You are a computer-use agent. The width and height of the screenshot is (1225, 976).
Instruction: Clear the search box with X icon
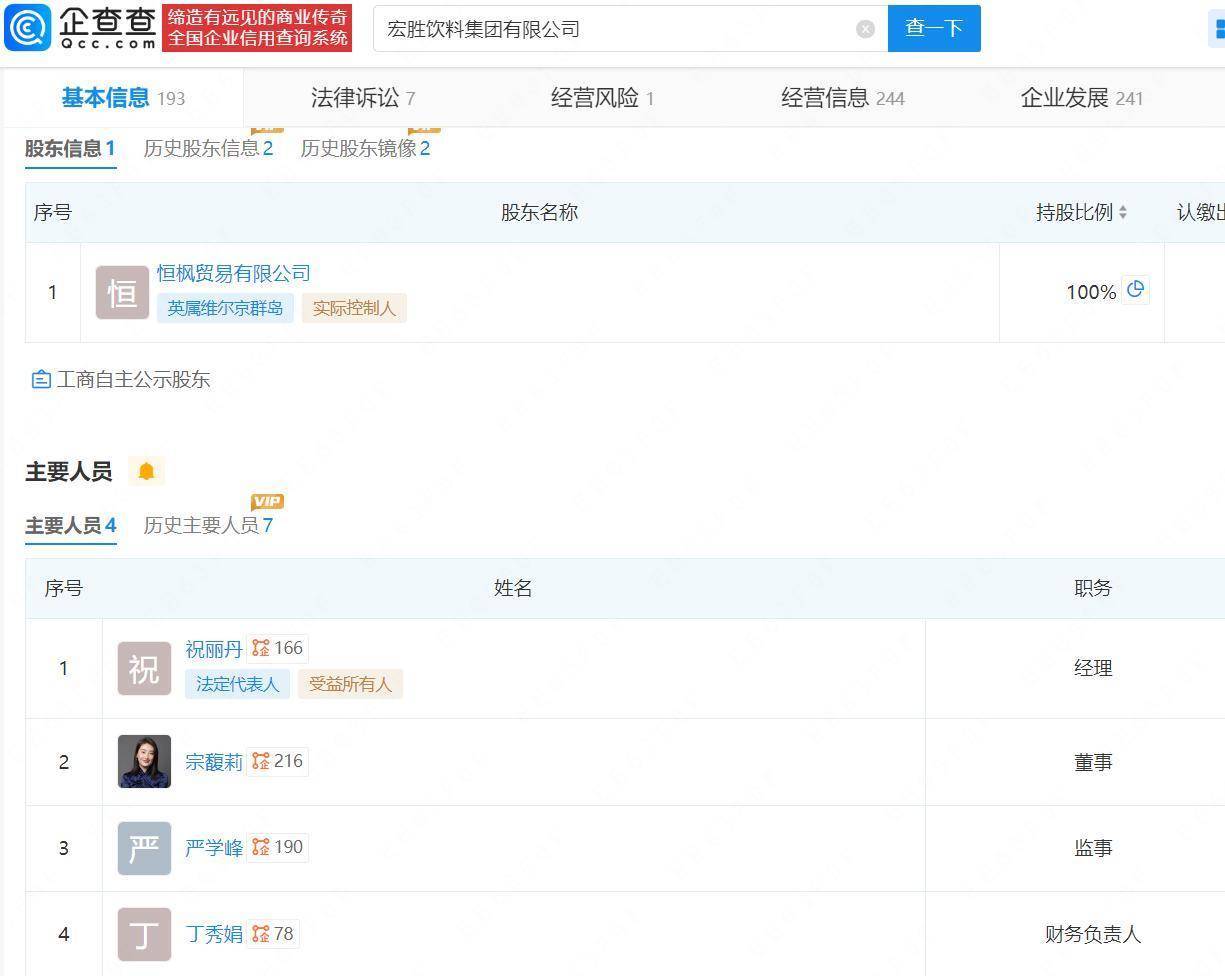[866, 29]
